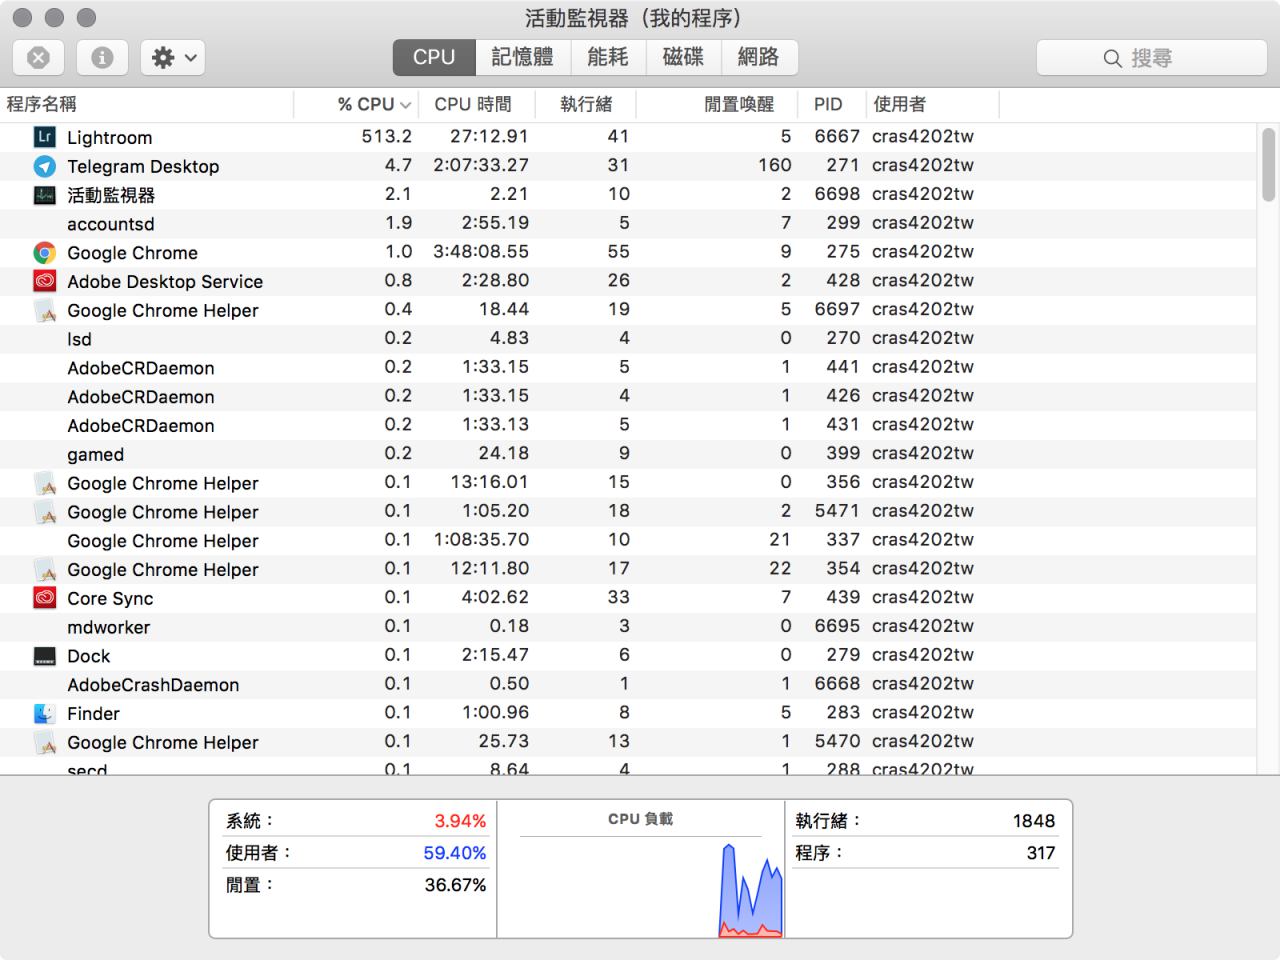The image size is (1280, 960).
Task: Click the Finder icon in process list
Action: click(x=44, y=714)
